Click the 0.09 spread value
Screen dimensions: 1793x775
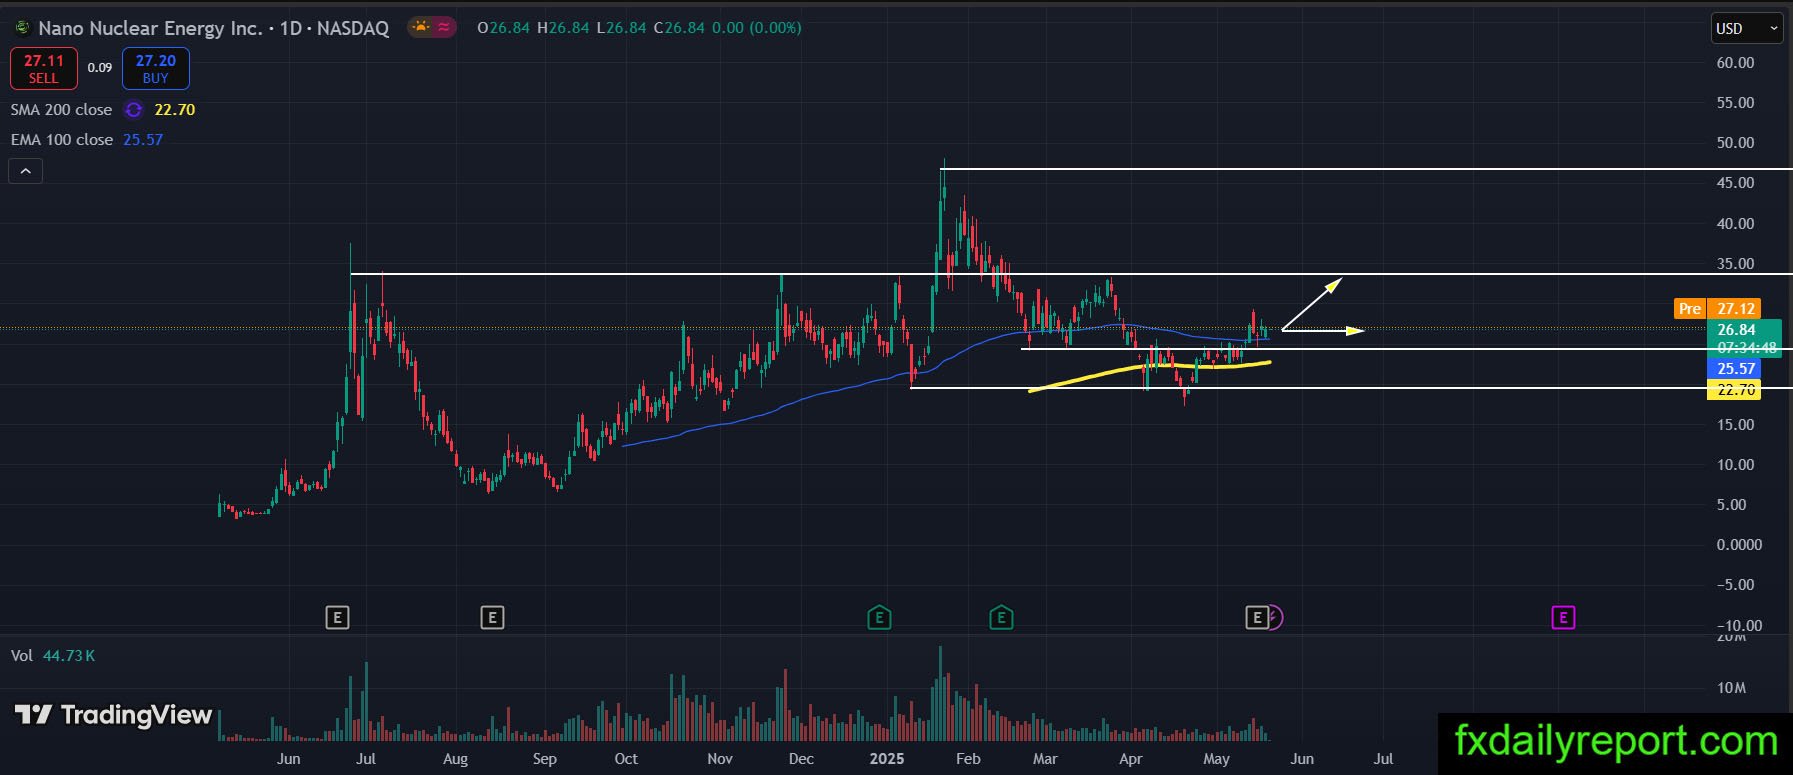click(x=100, y=68)
